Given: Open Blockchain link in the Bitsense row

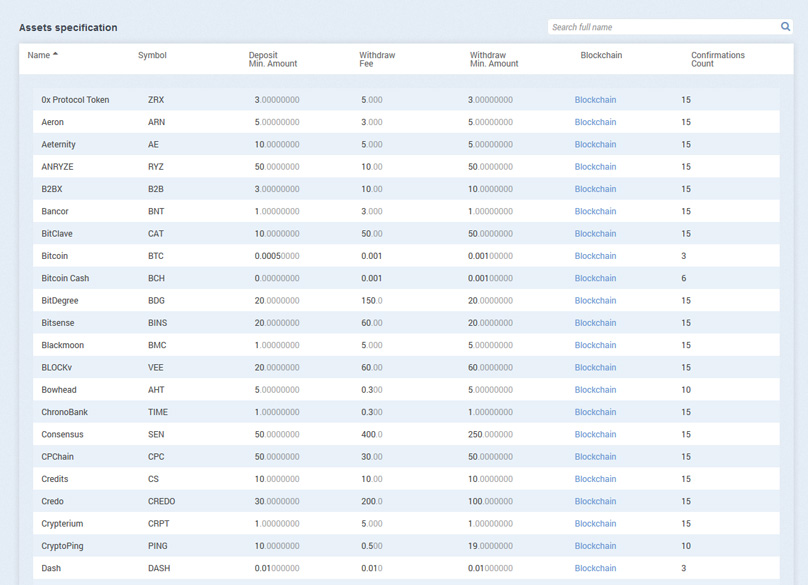Looking at the screenshot, I should click(x=595, y=323).
